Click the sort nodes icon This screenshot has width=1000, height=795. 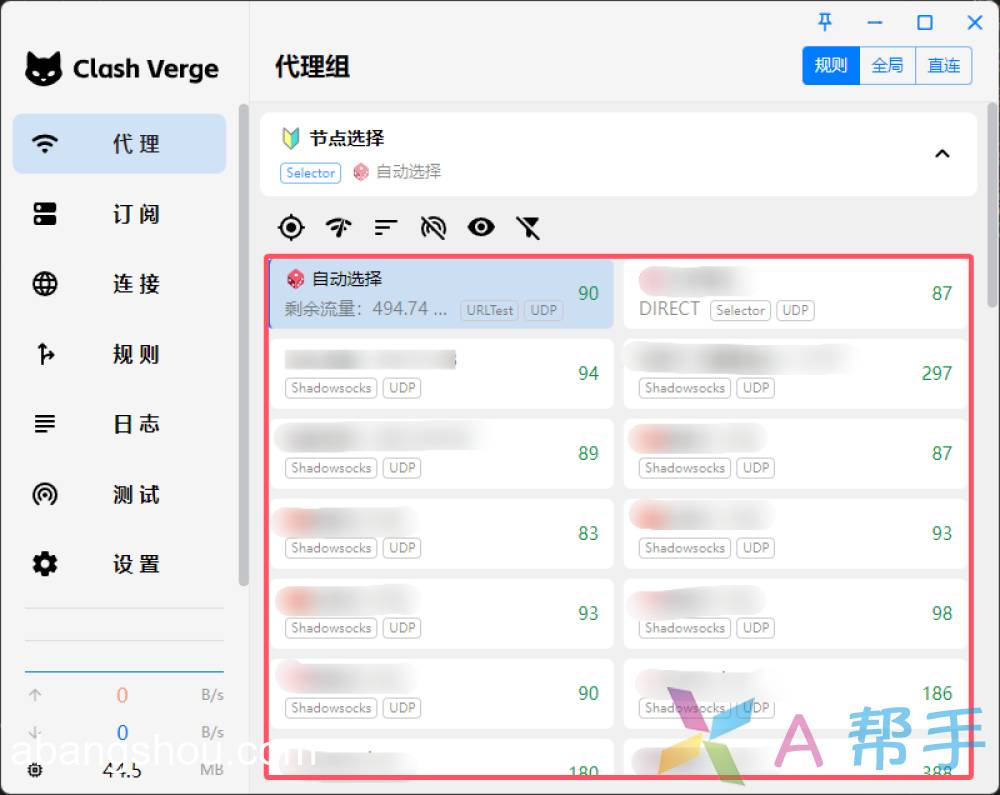[386, 228]
